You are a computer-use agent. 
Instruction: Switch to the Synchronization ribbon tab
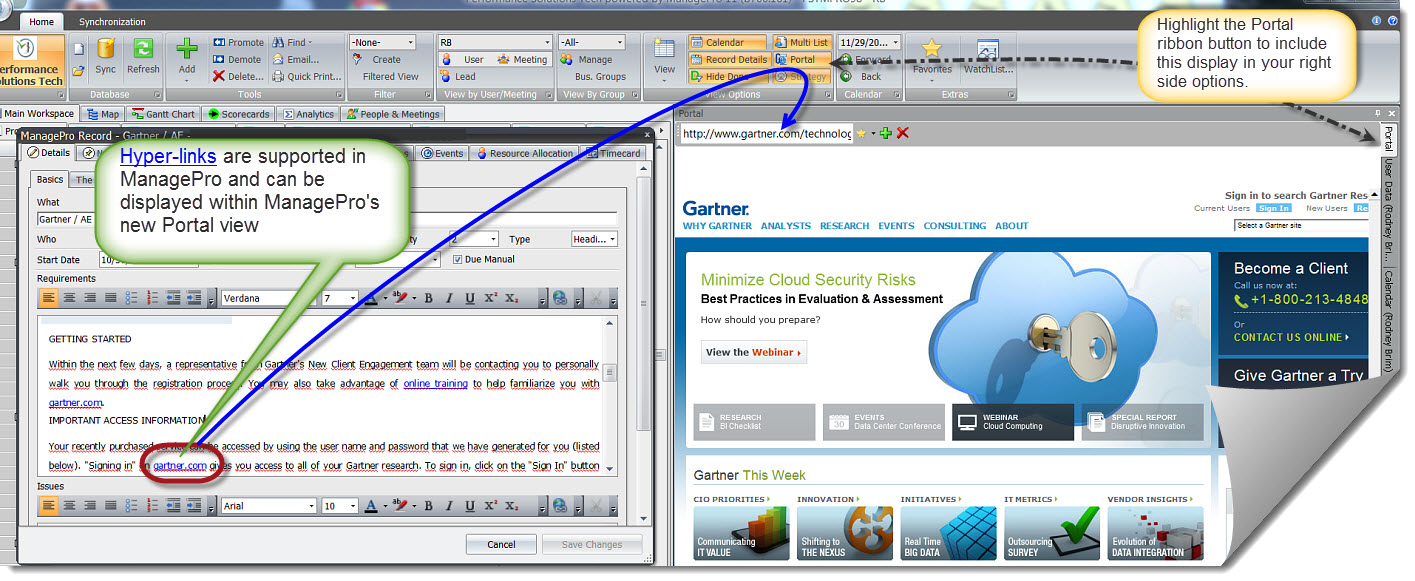click(x=112, y=21)
